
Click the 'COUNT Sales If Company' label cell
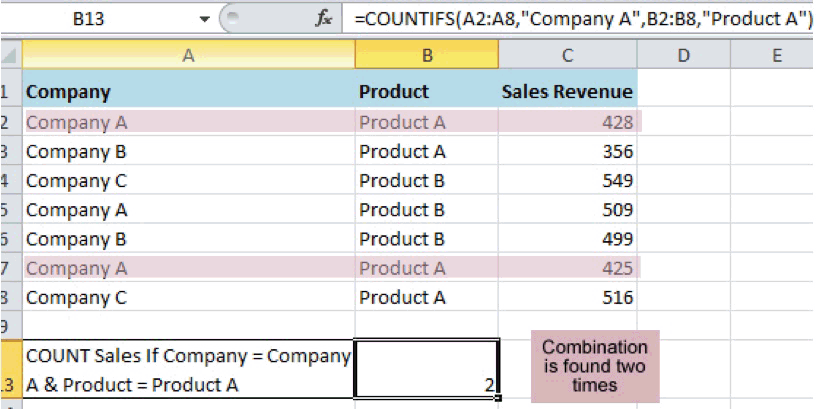pyautogui.click(x=187, y=370)
